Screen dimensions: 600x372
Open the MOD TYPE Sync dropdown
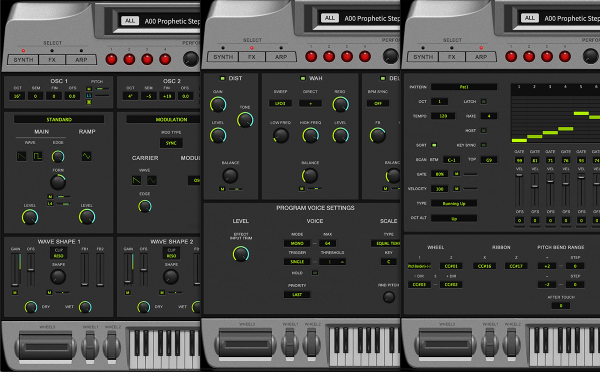(171, 143)
